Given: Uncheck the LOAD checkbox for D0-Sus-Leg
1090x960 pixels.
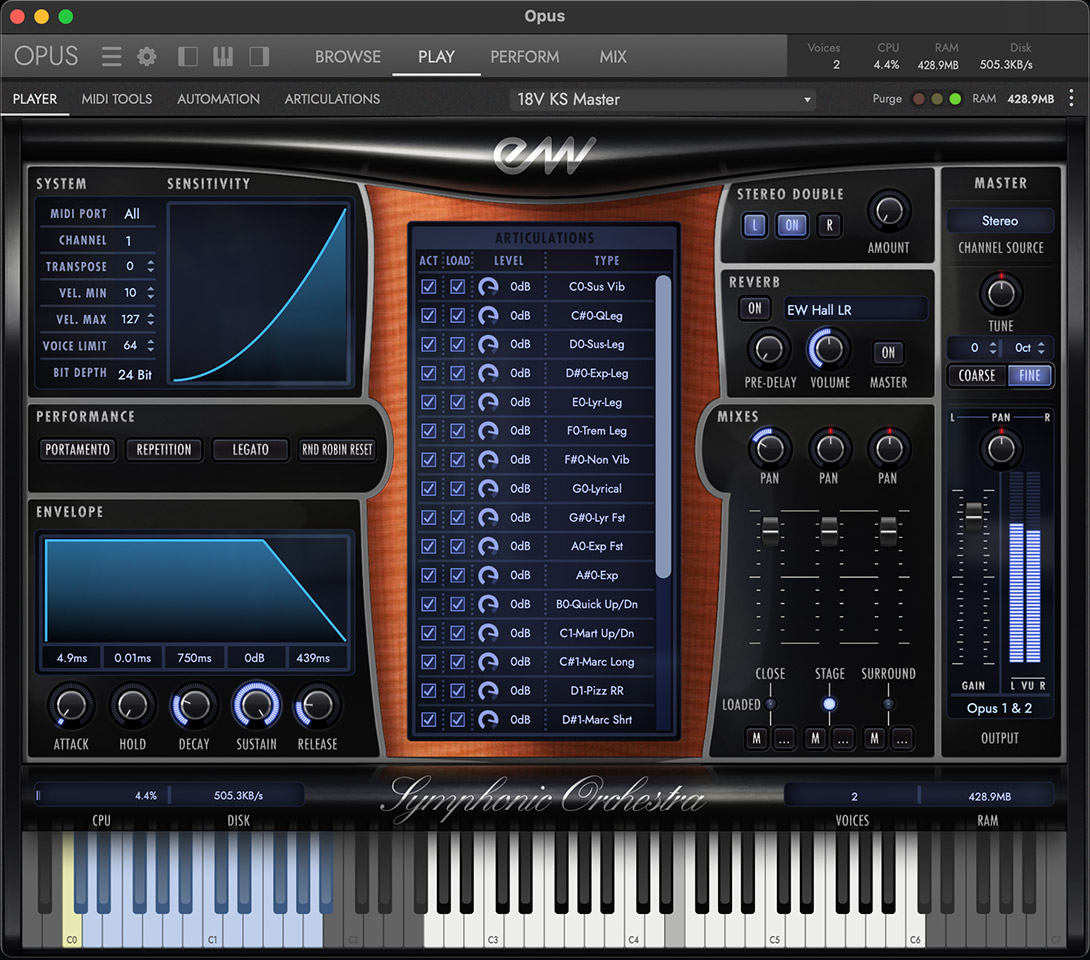Looking at the screenshot, I should (458, 345).
